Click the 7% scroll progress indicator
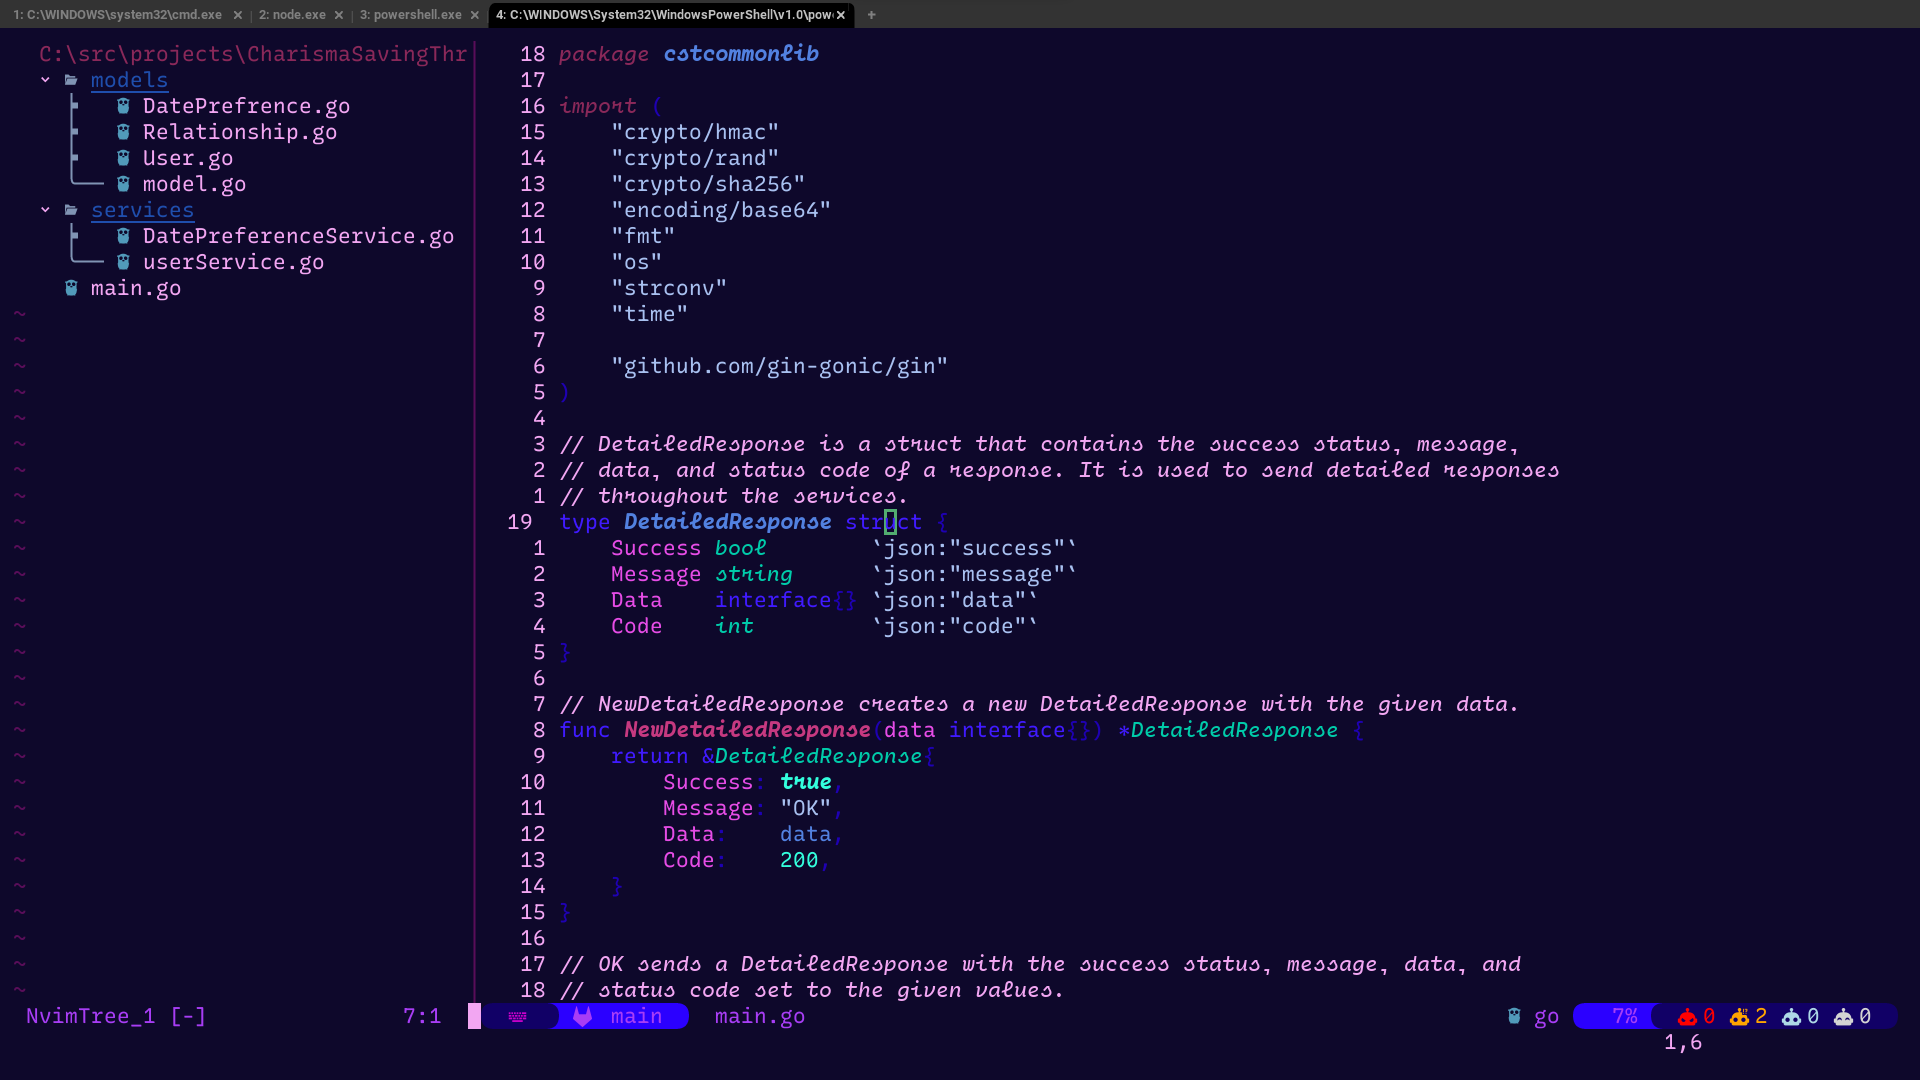The width and height of the screenshot is (1920, 1080). coord(1624,1016)
